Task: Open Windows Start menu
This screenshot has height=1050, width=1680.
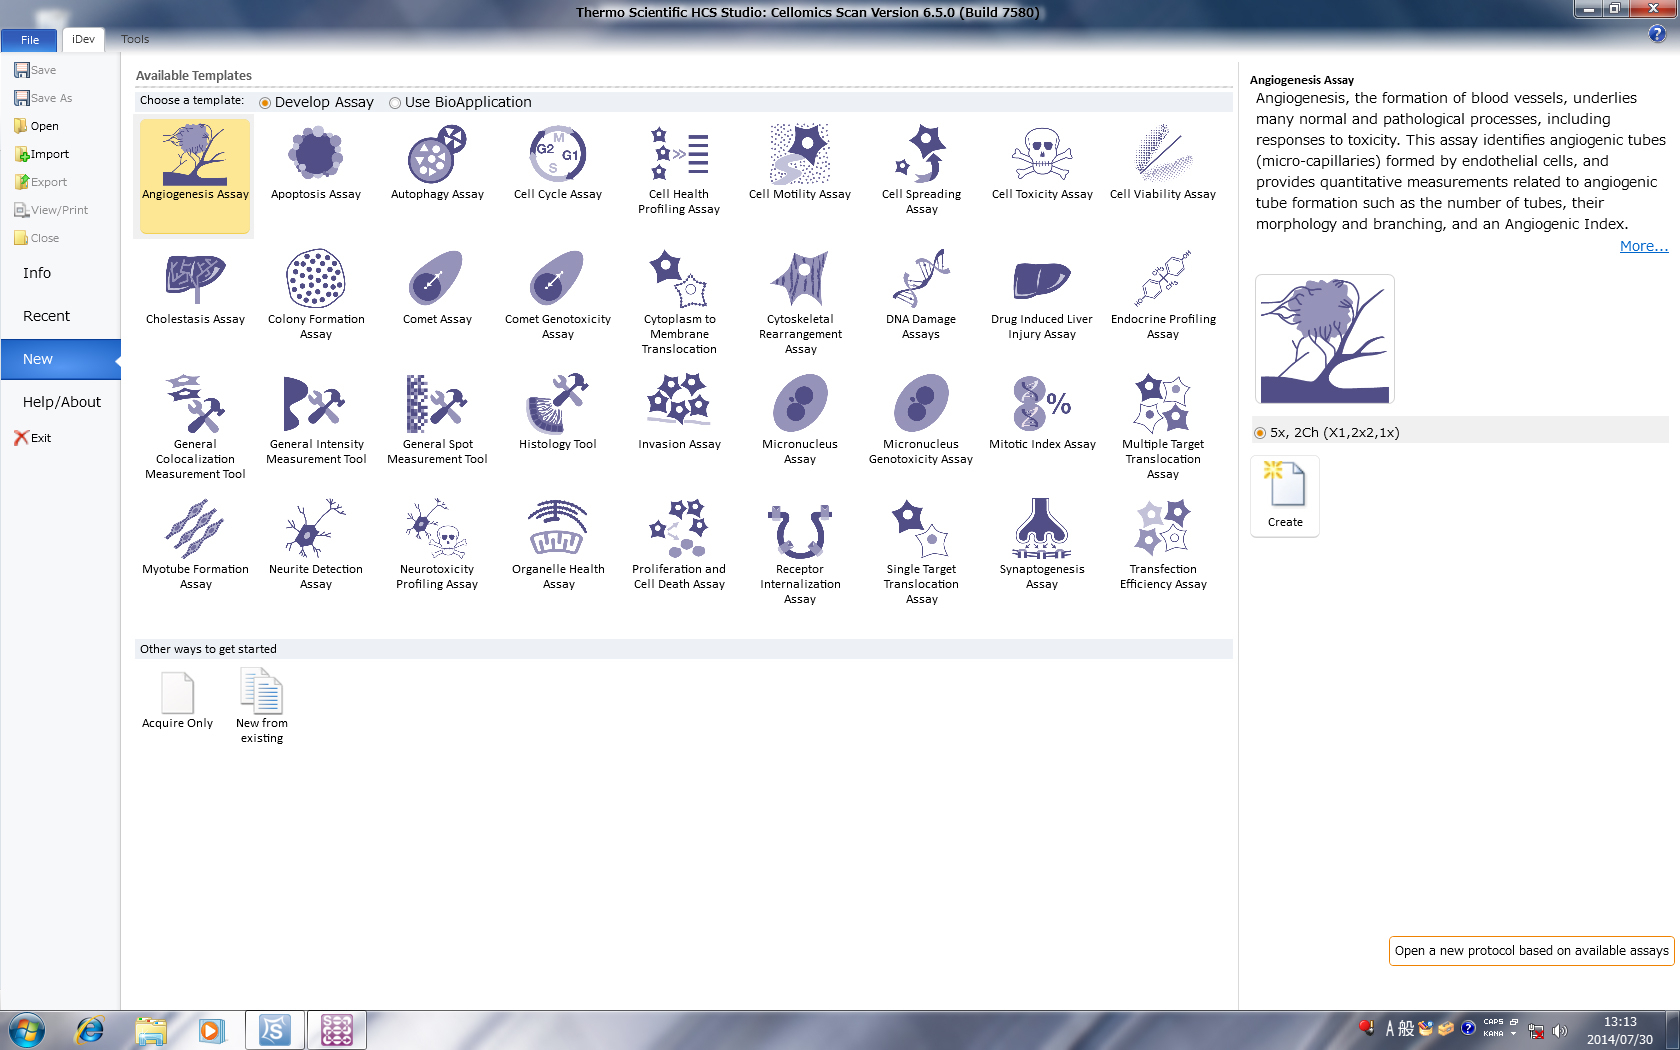Action: tap(27, 1029)
